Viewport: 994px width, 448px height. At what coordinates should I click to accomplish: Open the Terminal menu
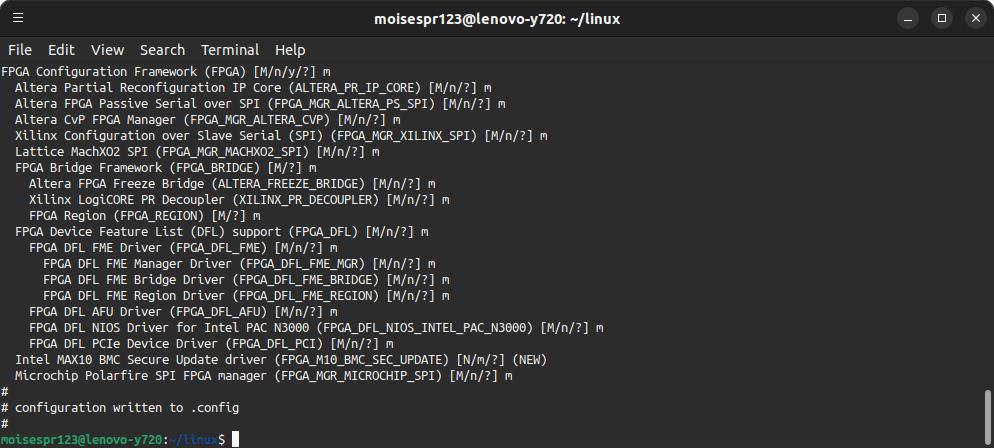pos(230,50)
